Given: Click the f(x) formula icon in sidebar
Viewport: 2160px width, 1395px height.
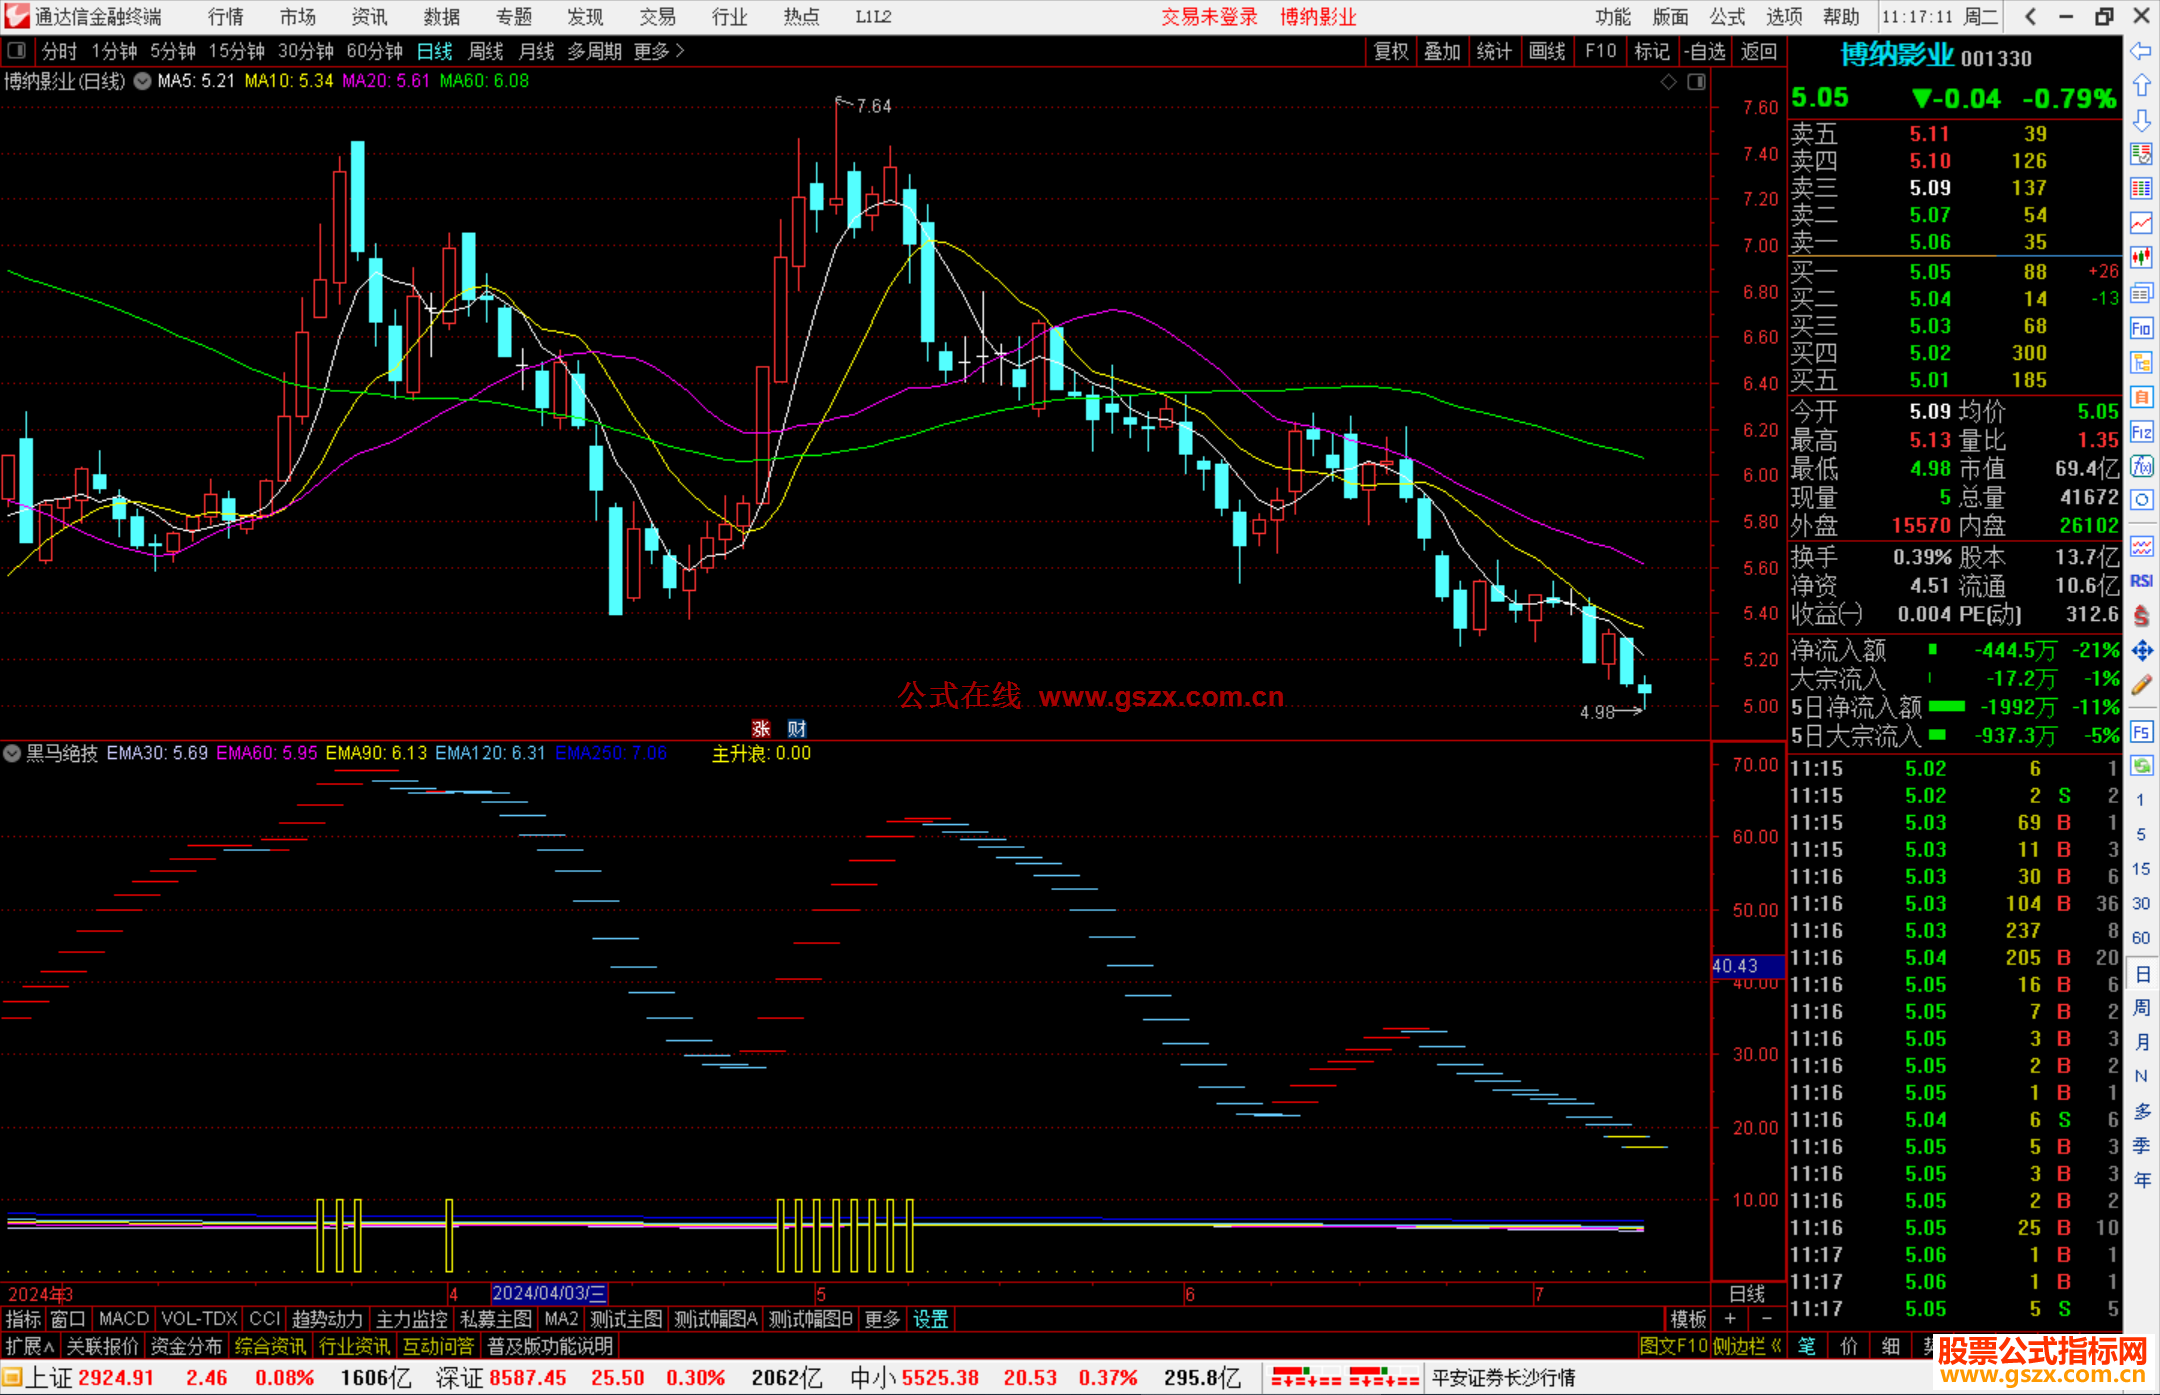Looking at the screenshot, I should tap(2141, 467).
